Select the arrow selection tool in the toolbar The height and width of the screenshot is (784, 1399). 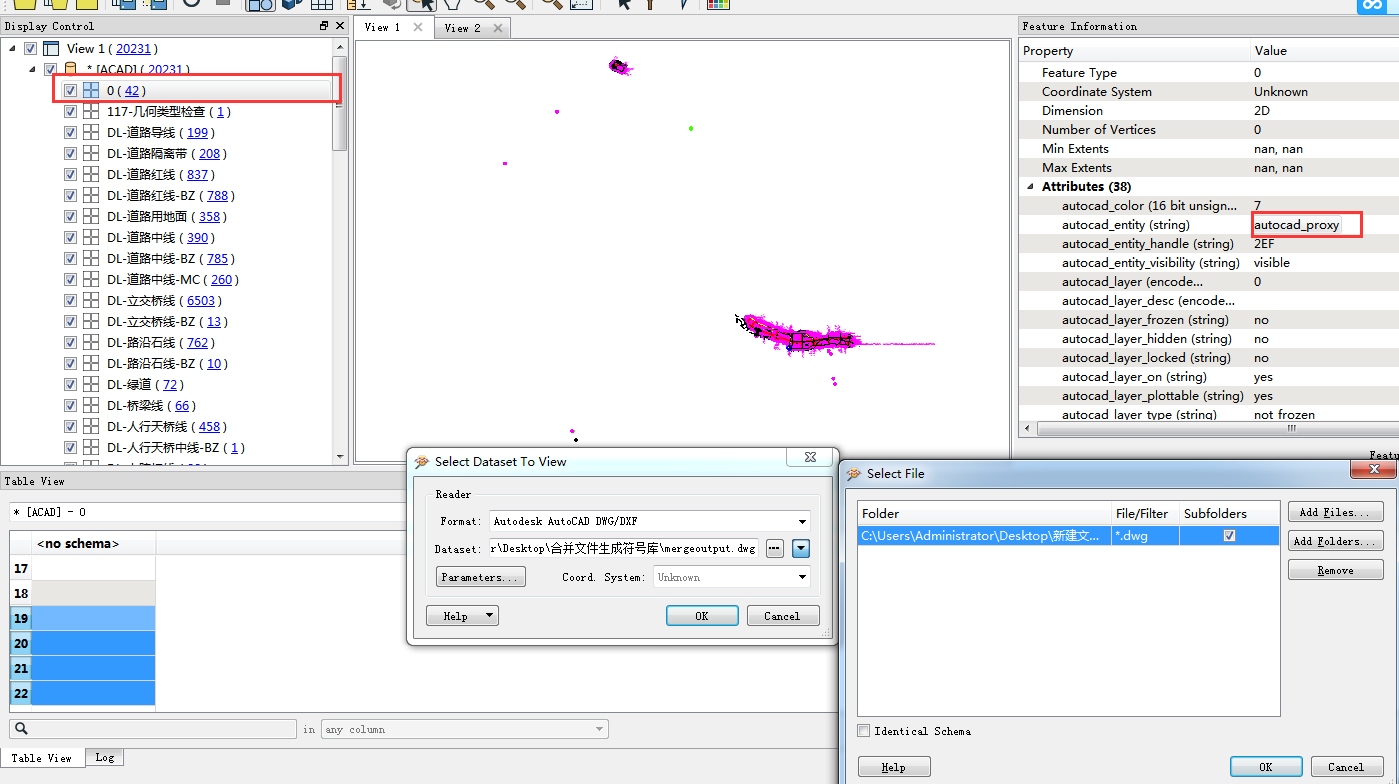[624, 4]
